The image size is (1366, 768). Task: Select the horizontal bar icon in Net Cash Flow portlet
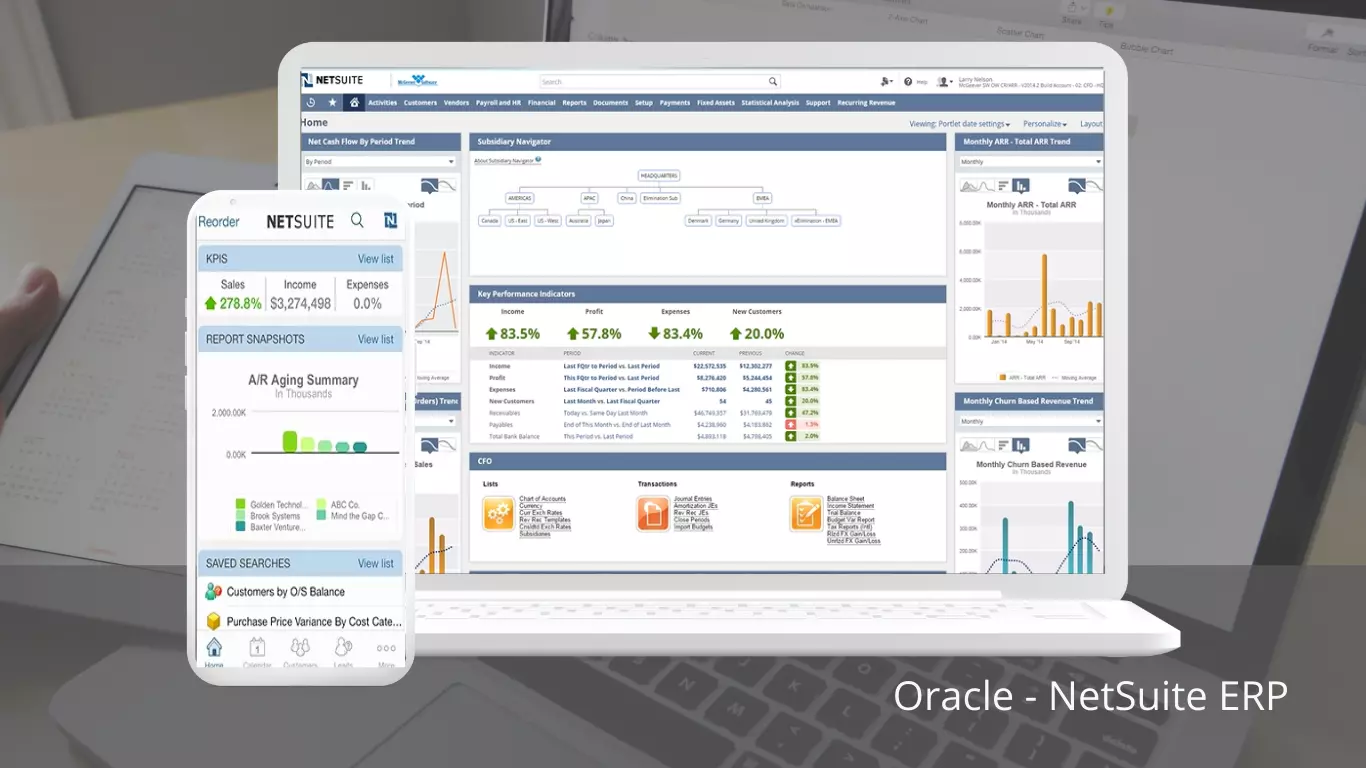coord(348,185)
